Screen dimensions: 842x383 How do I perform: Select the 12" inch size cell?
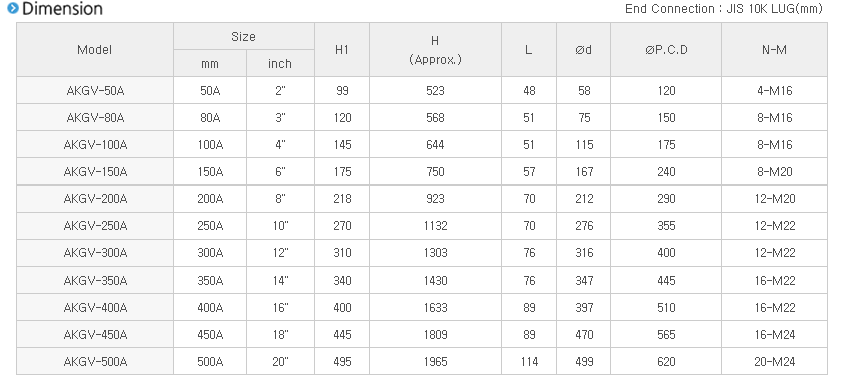click(x=280, y=253)
